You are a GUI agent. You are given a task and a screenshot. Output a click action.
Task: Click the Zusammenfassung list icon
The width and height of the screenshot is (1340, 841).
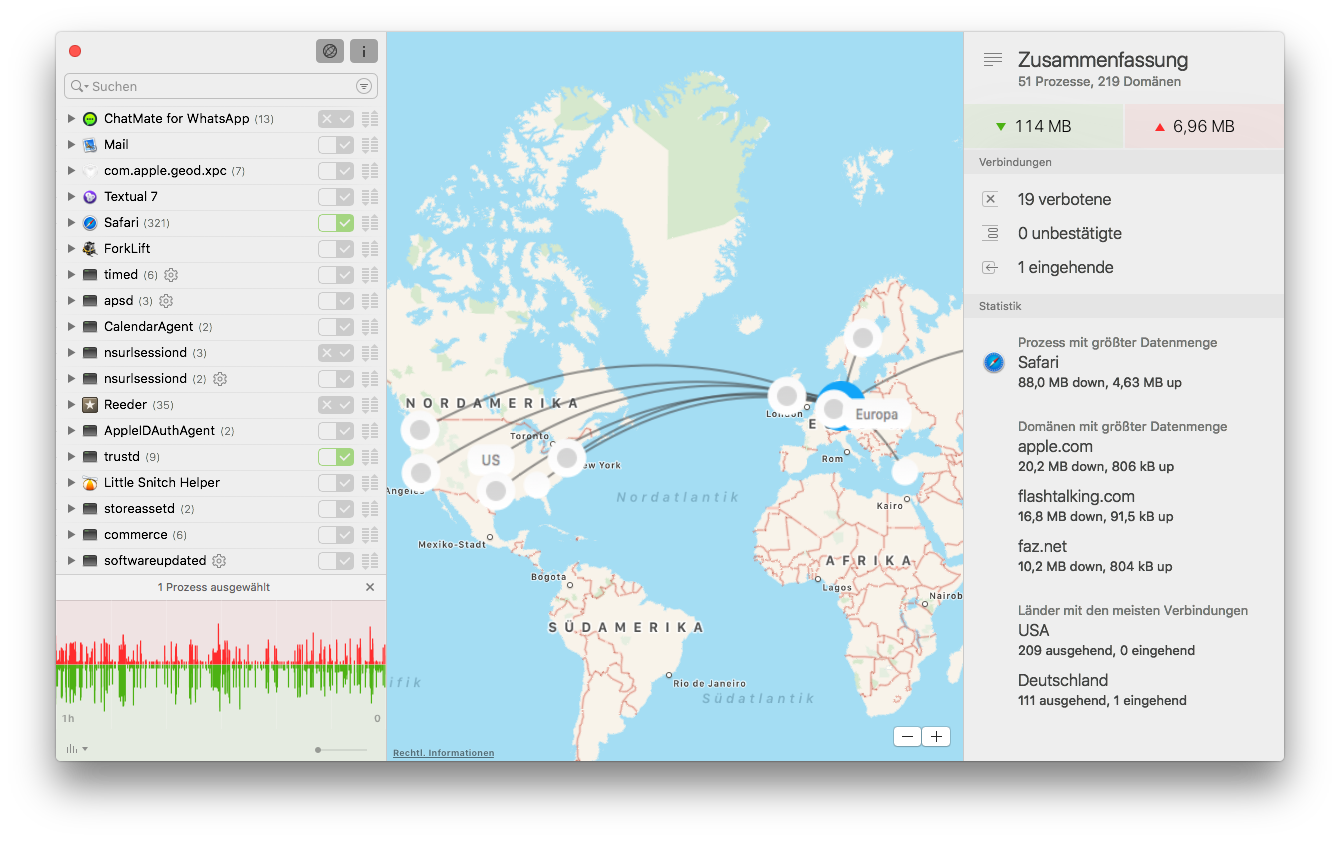pos(992,60)
